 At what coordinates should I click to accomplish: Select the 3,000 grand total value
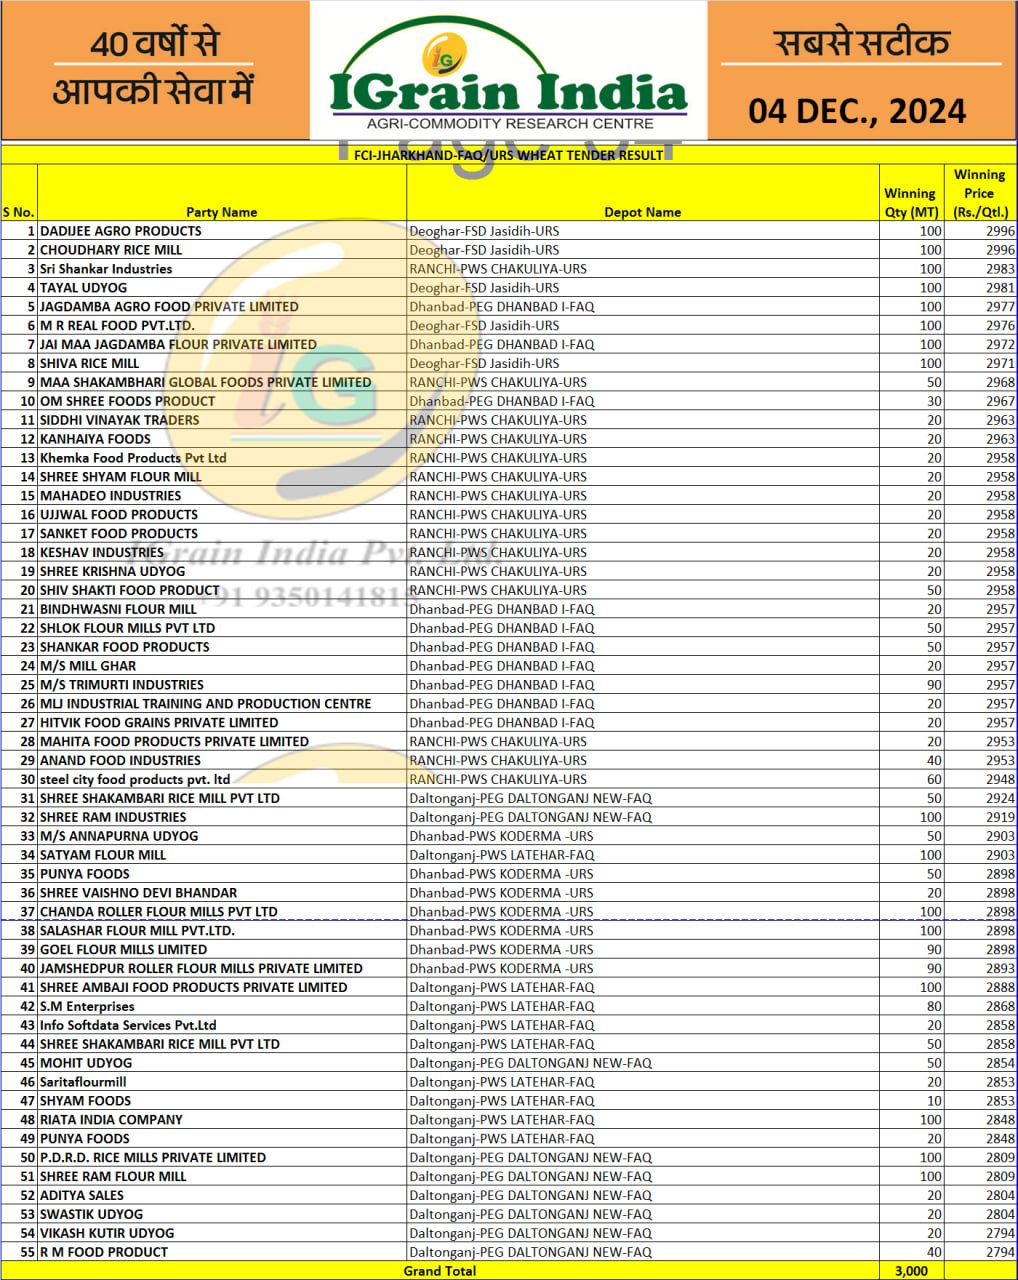click(911, 1271)
